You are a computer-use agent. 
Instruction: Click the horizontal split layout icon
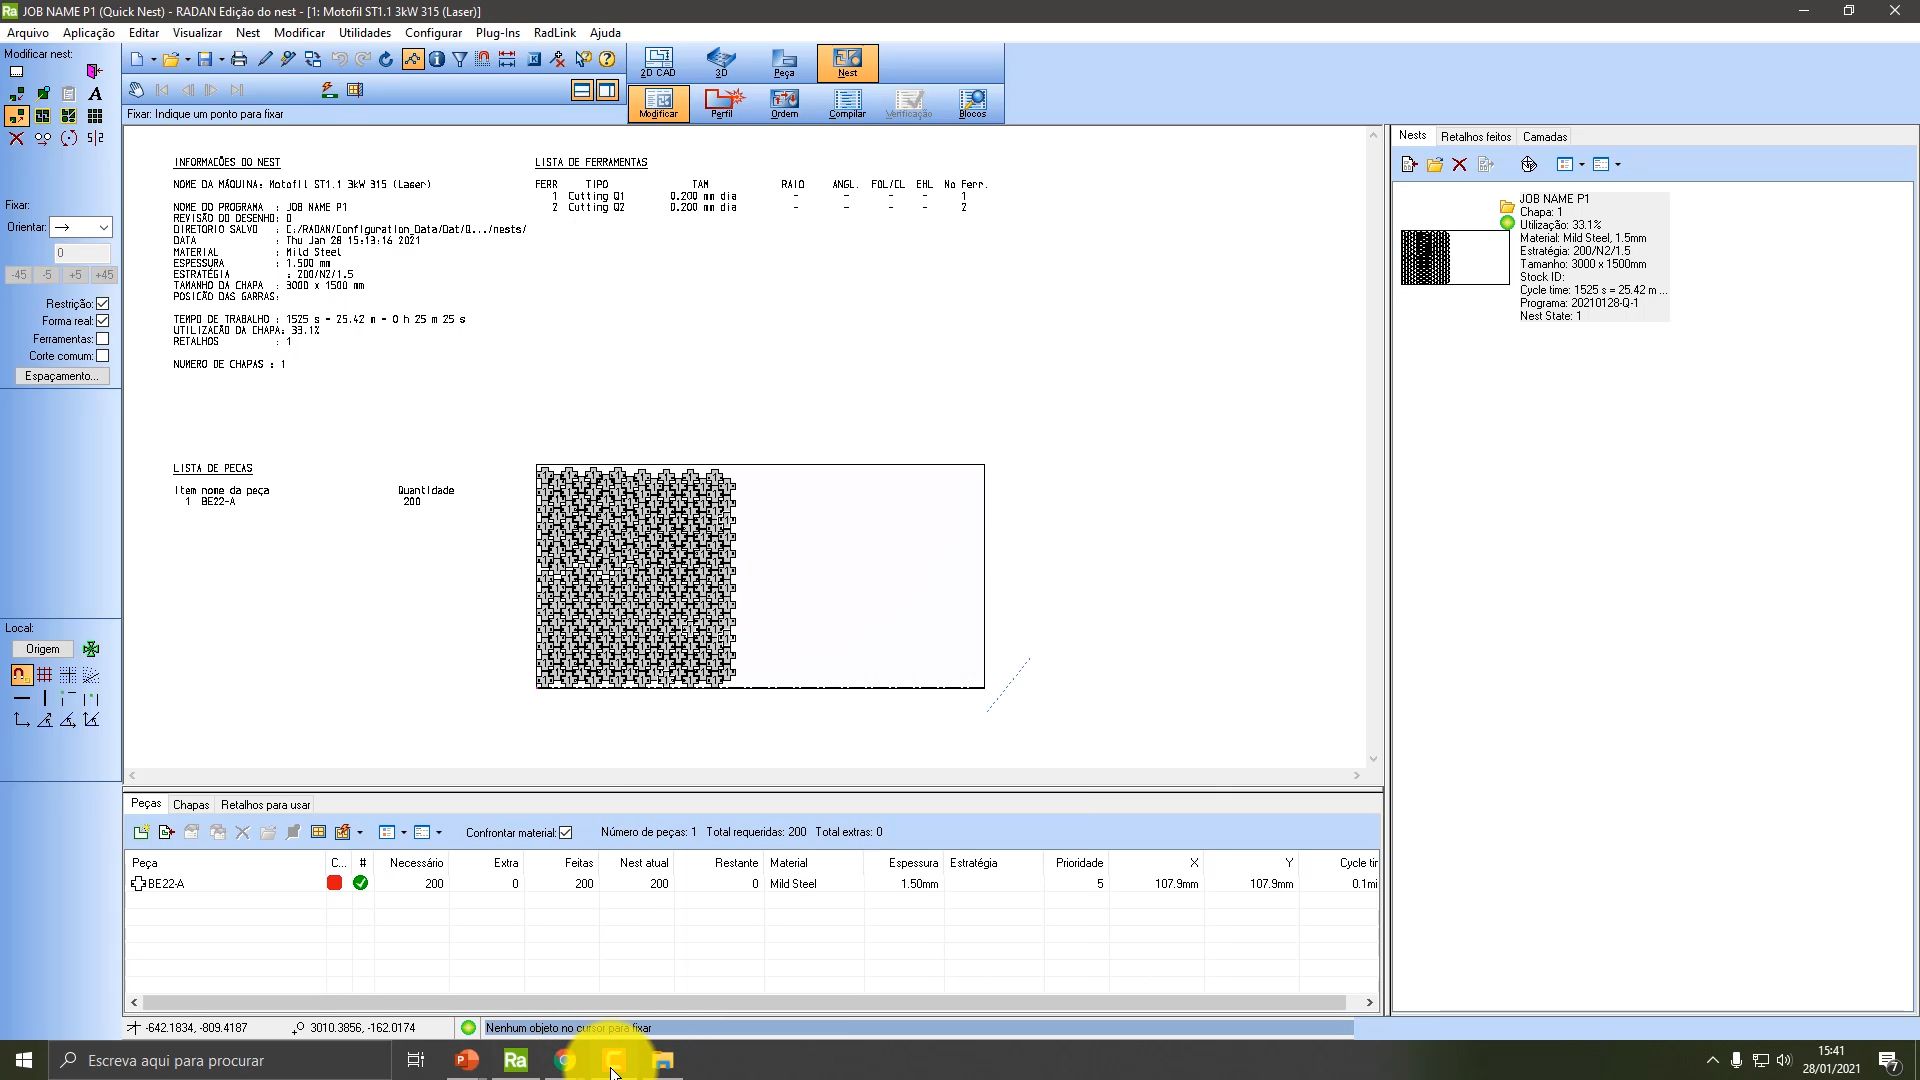click(x=582, y=91)
